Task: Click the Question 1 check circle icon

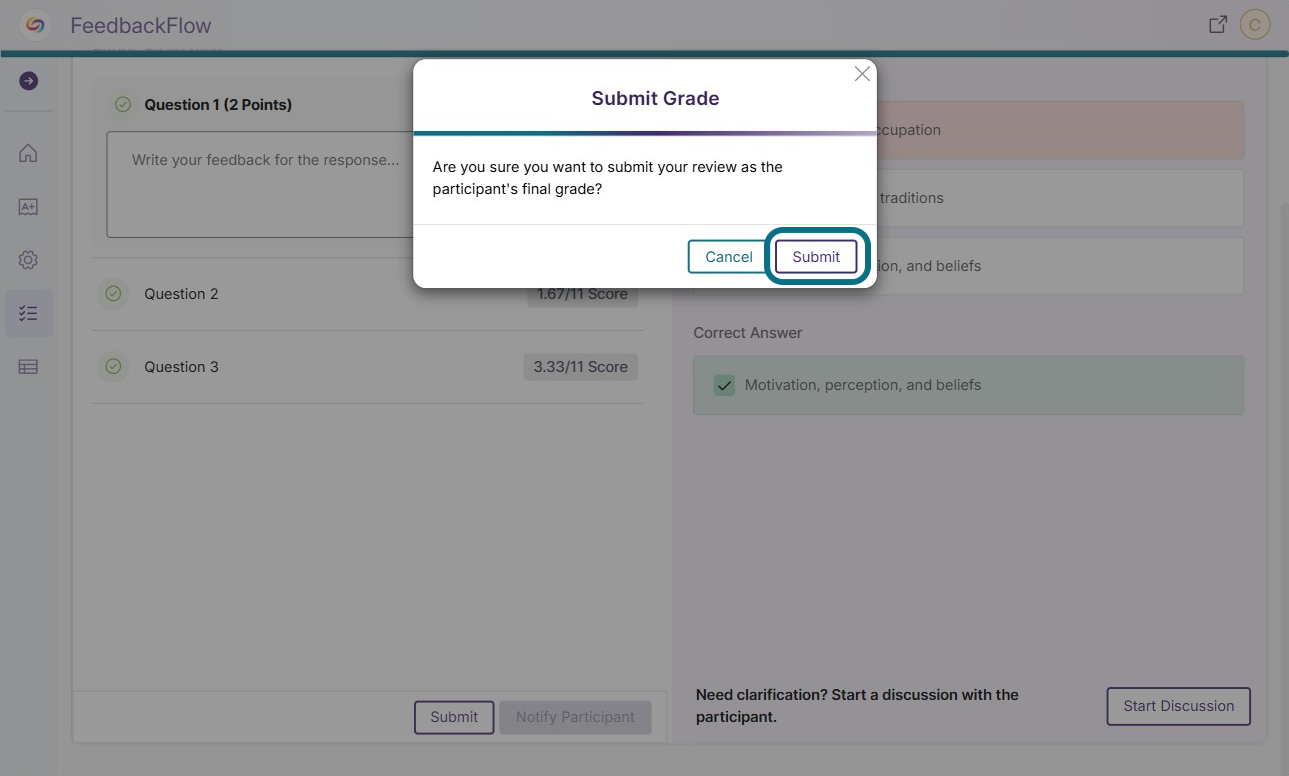Action: pyautogui.click(x=123, y=104)
